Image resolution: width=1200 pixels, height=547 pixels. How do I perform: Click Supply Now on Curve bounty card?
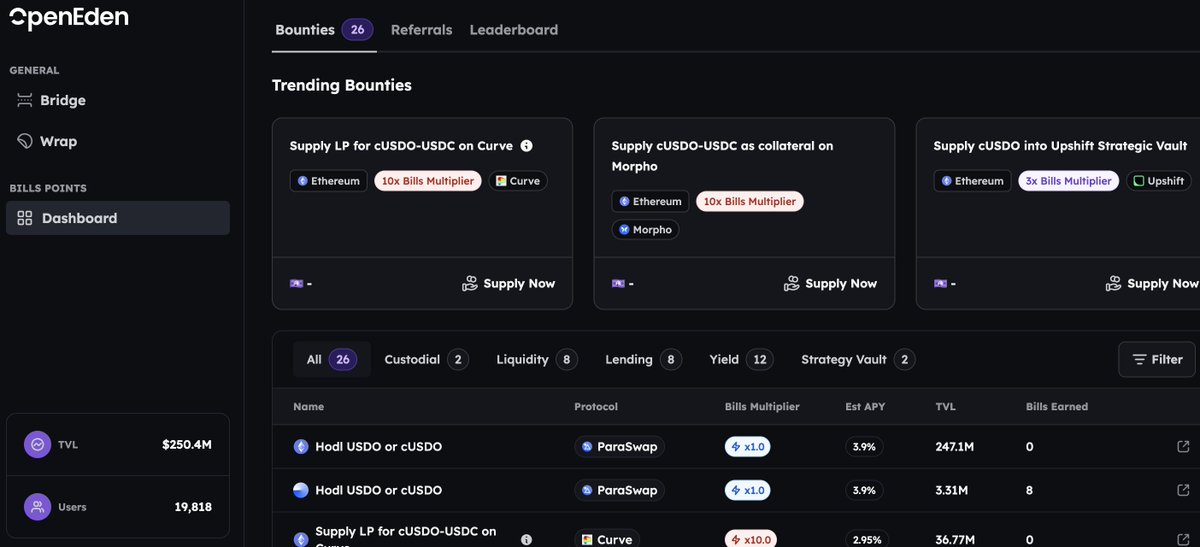click(508, 284)
